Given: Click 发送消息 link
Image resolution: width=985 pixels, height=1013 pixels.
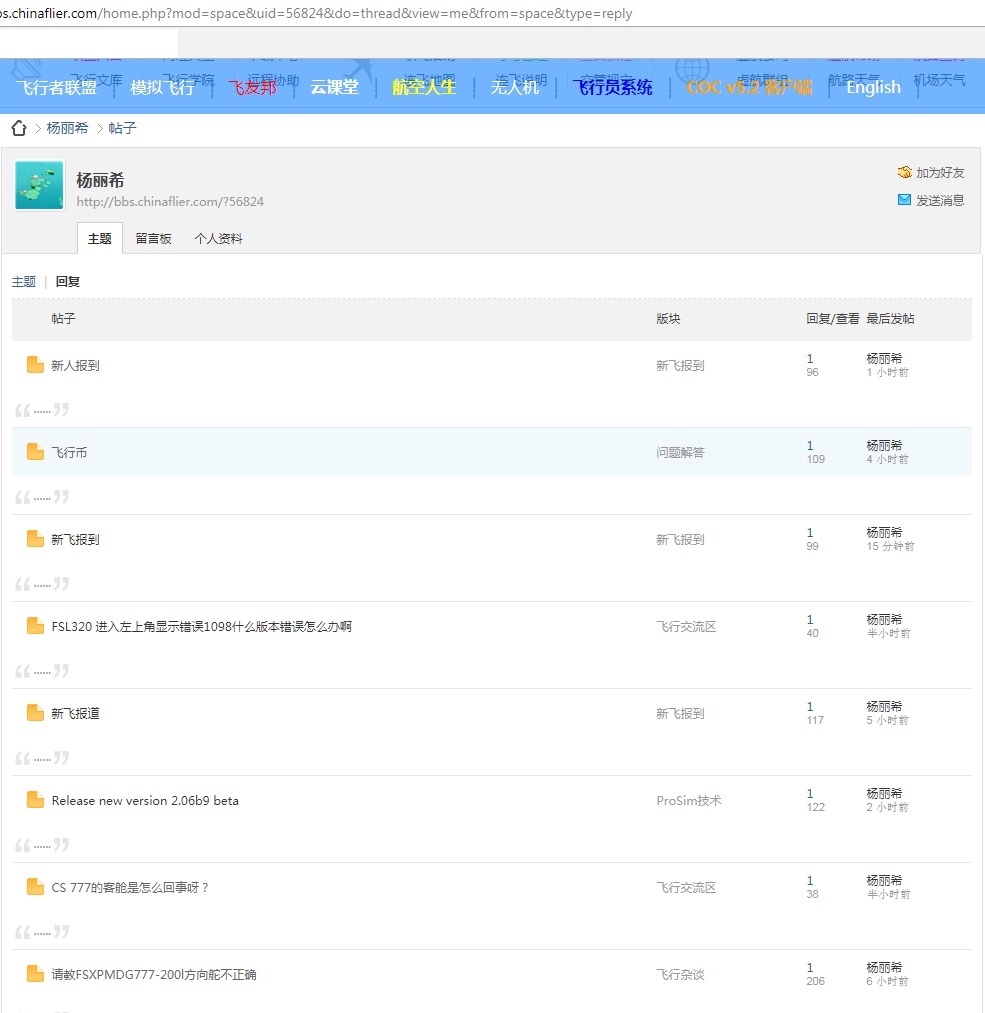Looking at the screenshot, I should (940, 200).
